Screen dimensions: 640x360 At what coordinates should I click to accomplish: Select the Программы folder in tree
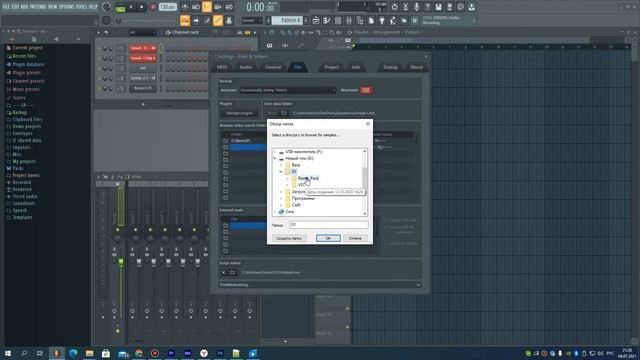[303, 198]
